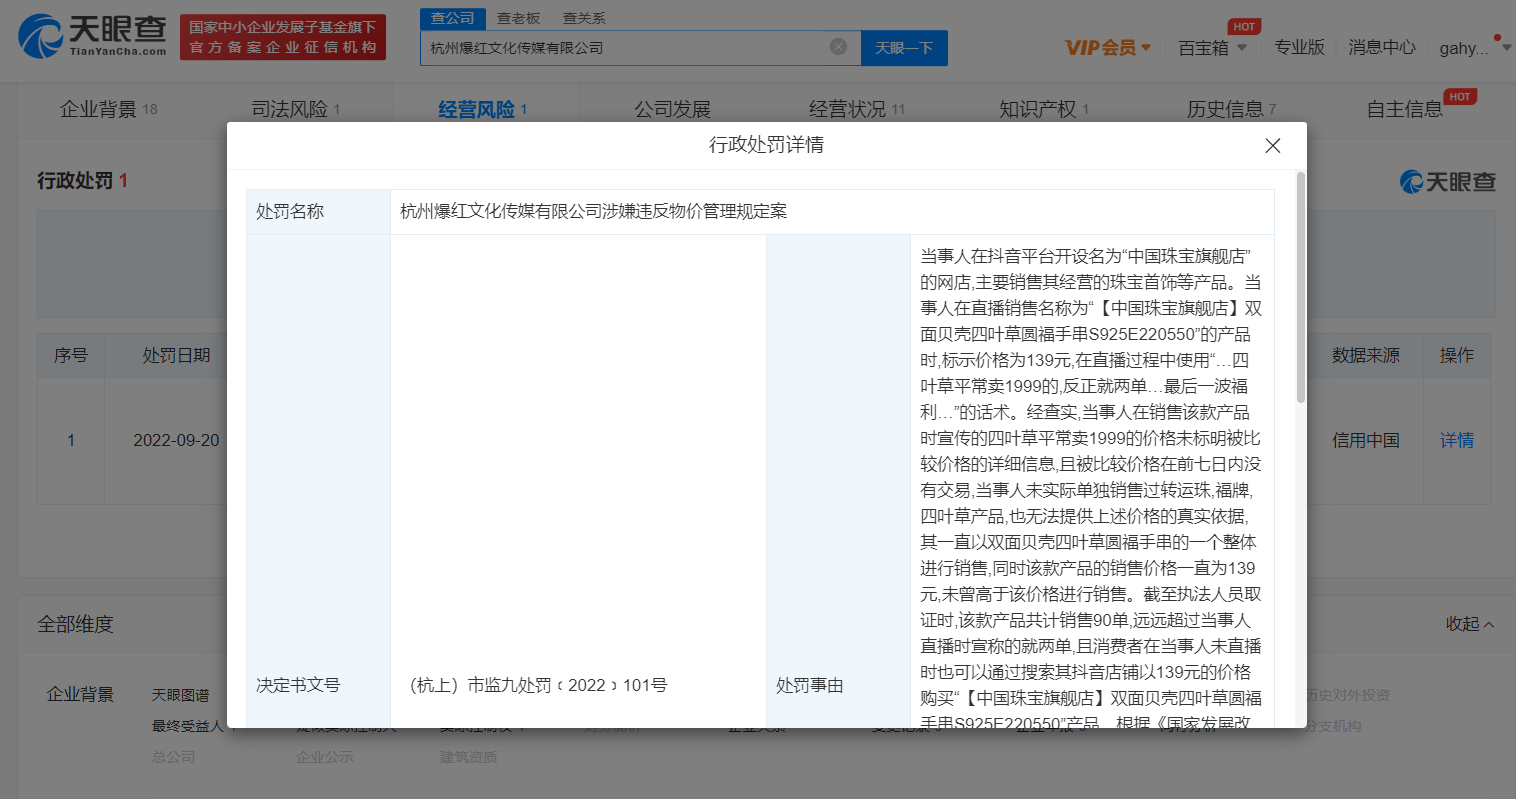
Task: Select the 查关系 search tab
Action: coord(584,18)
